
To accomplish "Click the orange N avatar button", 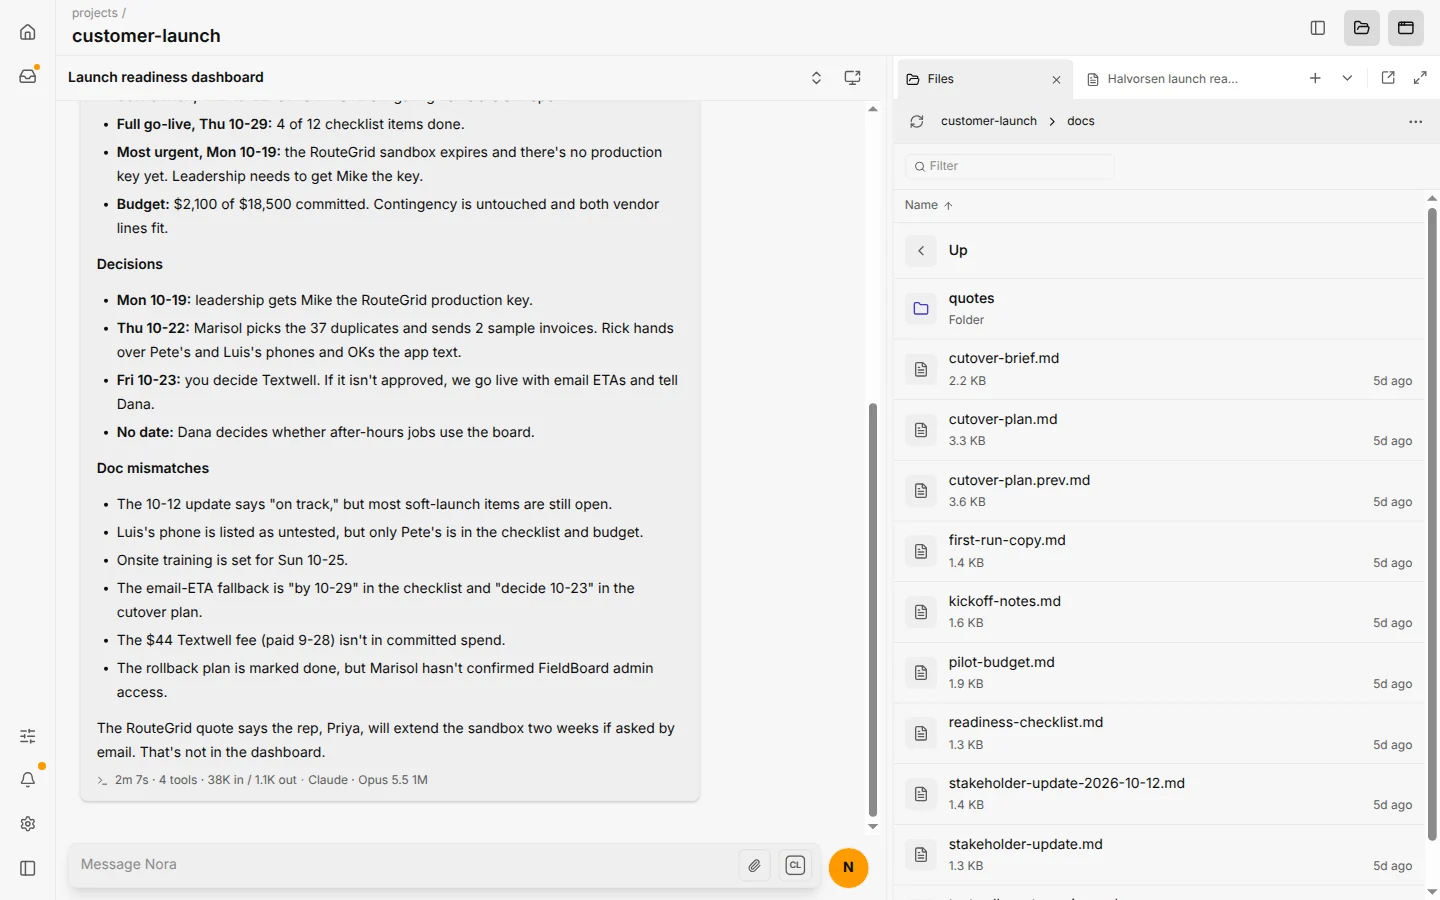I will [x=848, y=867].
